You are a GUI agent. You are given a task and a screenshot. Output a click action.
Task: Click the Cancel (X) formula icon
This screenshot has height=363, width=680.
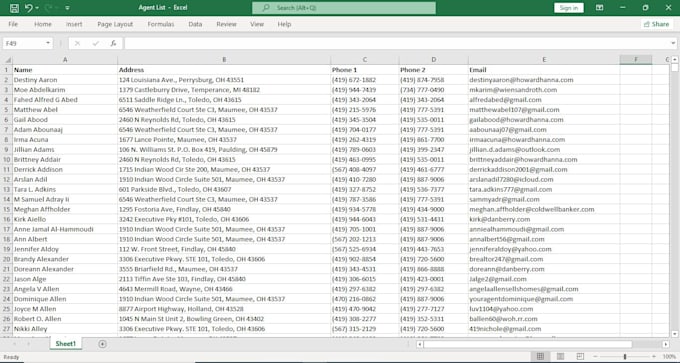click(x=77, y=43)
